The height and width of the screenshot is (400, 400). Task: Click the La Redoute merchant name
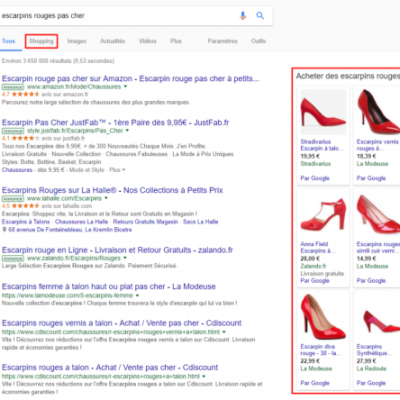[x=371, y=368]
